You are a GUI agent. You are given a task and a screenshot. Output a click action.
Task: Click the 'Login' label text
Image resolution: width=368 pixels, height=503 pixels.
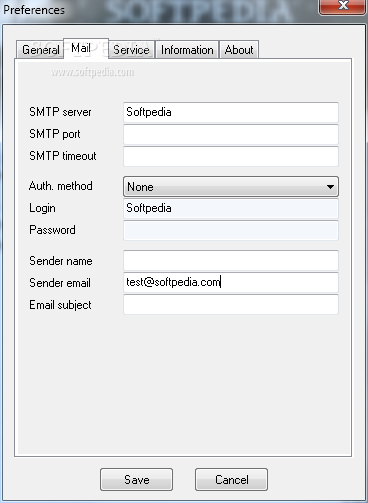[x=42, y=208]
